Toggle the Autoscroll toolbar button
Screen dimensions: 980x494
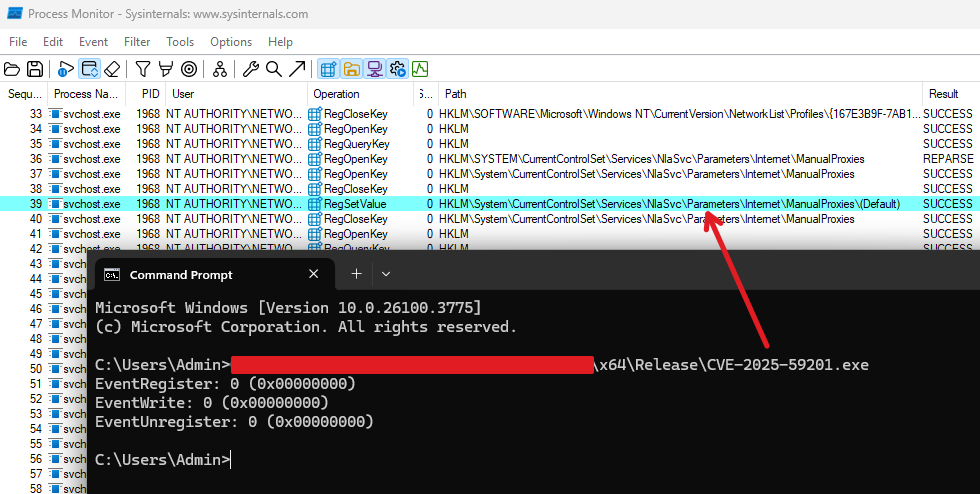pos(89,69)
